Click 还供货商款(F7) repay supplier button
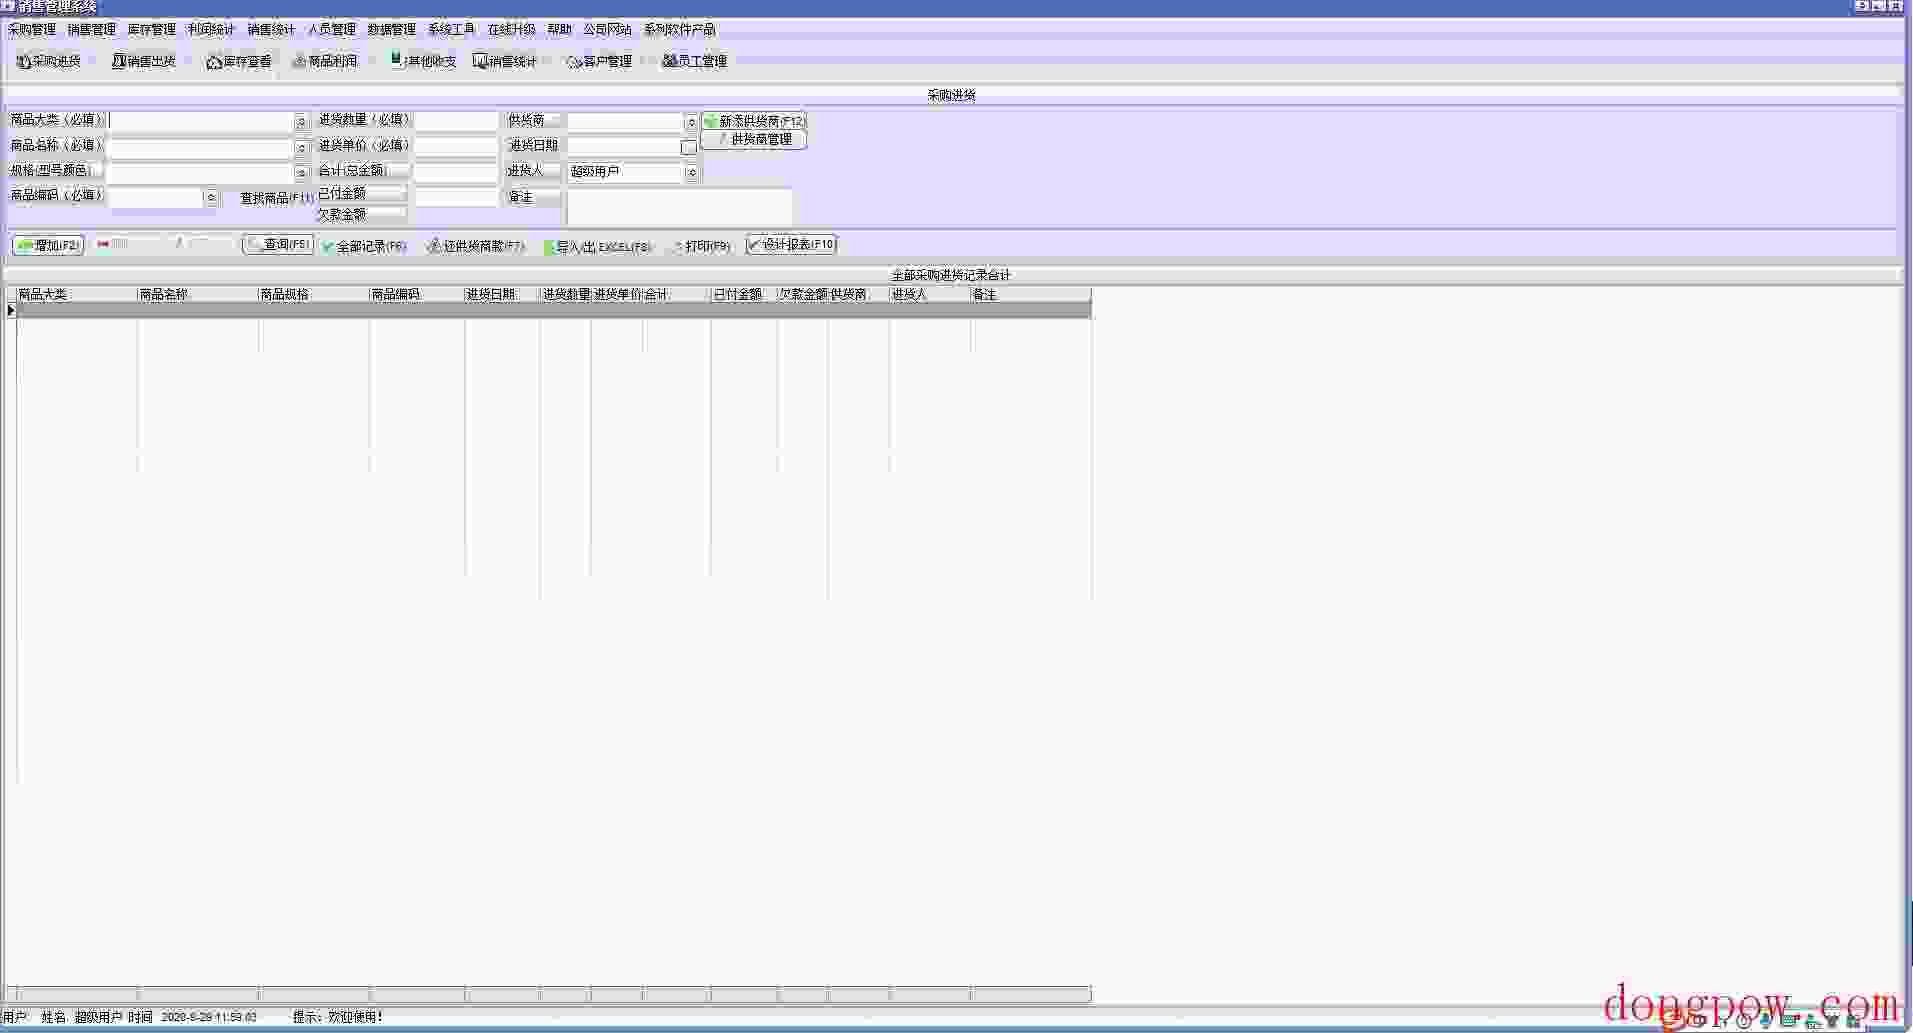The image size is (1913, 1033). coord(476,246)
